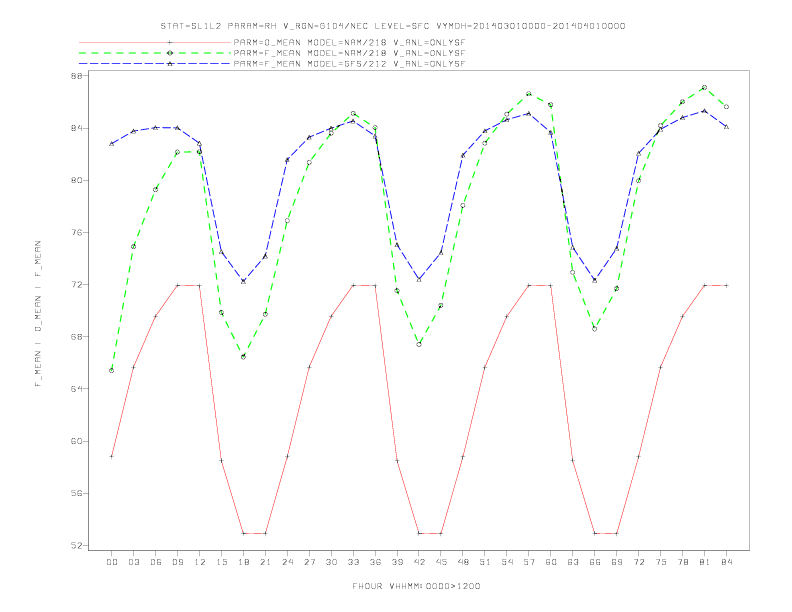The width and height of the screenshot is (792, 612).
Task: Click the blue triangle data point at hour 18
Action: click(x=243, y=281)
